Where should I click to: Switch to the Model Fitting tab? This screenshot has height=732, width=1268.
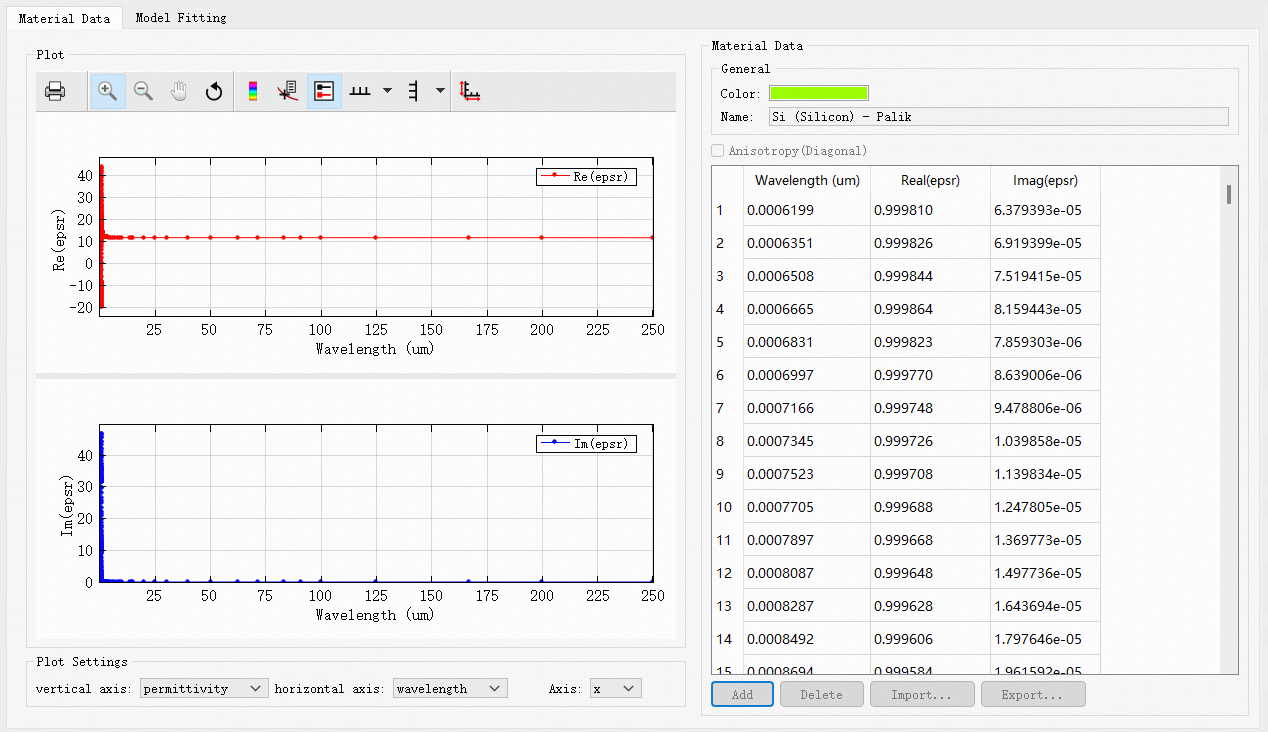(x=181, y=18)
